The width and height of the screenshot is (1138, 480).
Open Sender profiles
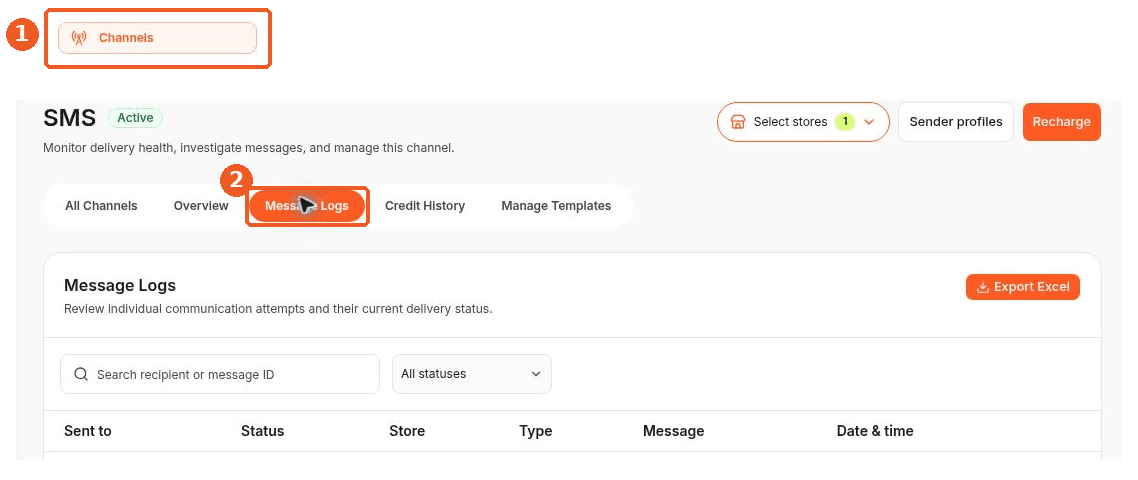click(956, 122)
